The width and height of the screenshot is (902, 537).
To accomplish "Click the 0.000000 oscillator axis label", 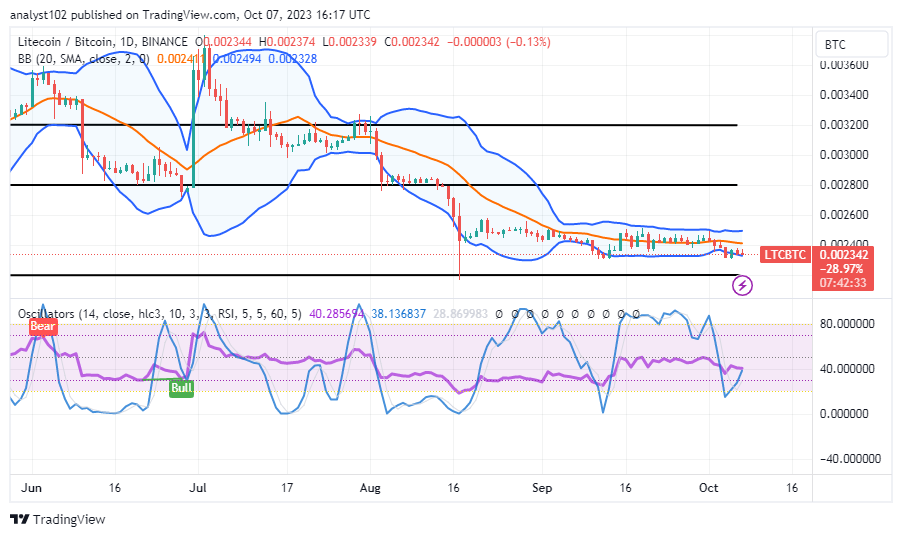I will (x=844, y=413).
